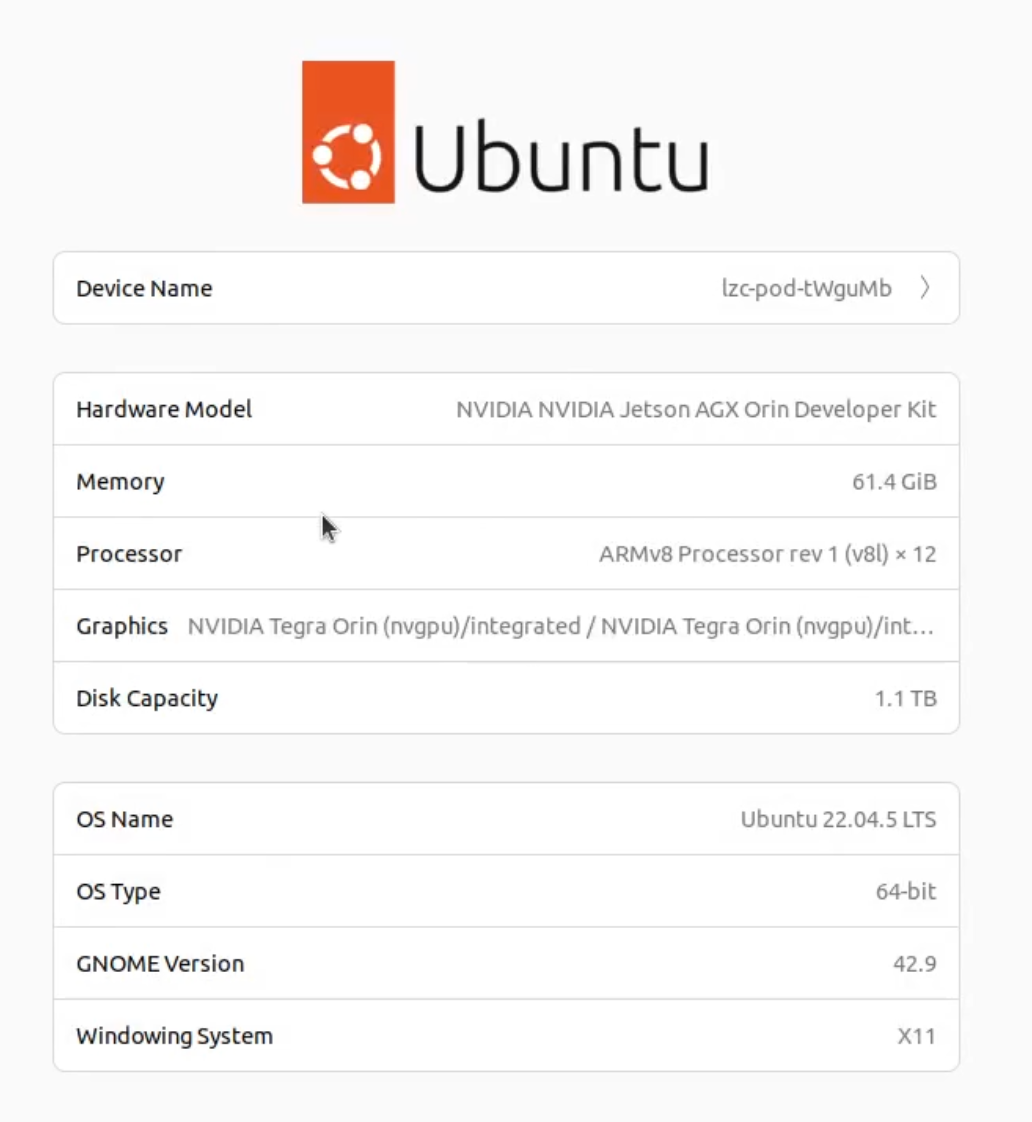1032x1122 pixels.
Task: Click the Jetson AGX Orin Developer Kit value
Action: click(696, 409)
